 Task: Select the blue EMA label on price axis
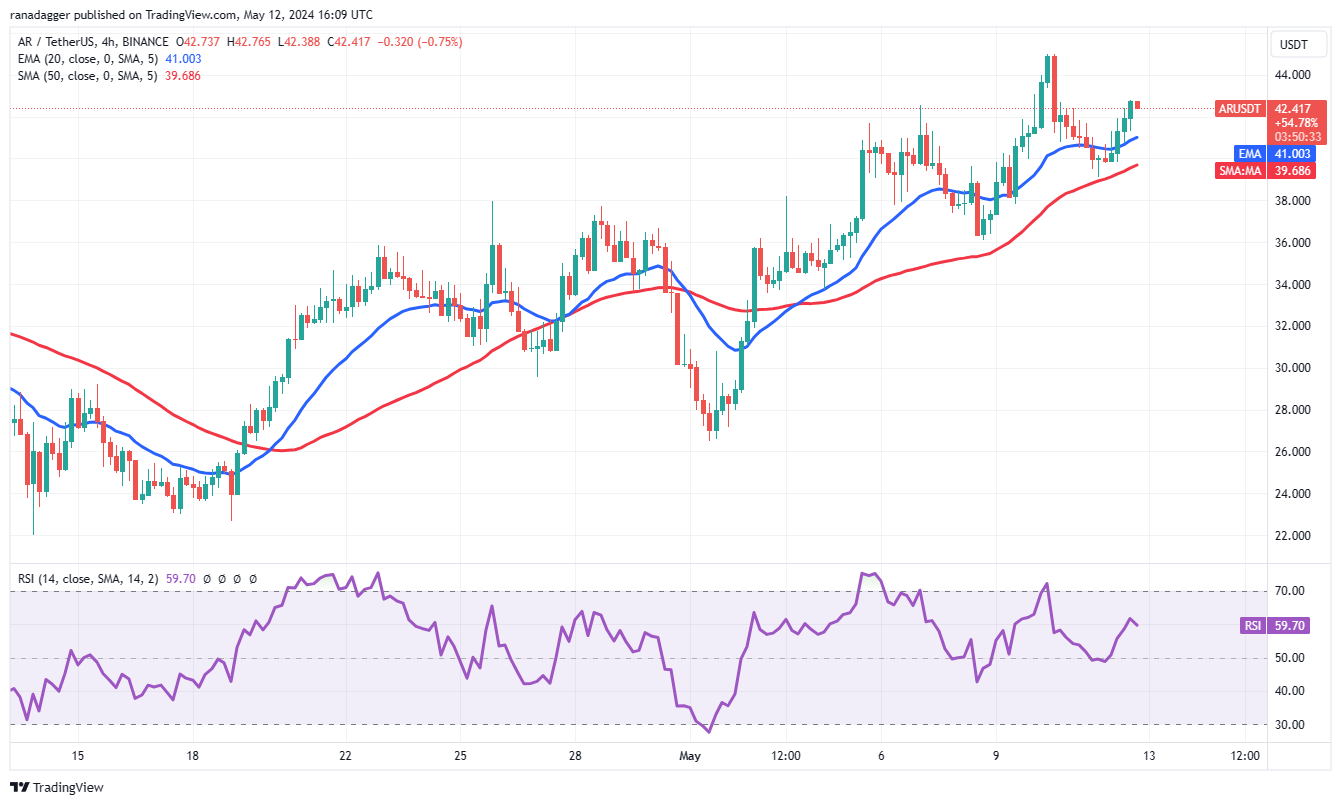[x=1250, y=153]
